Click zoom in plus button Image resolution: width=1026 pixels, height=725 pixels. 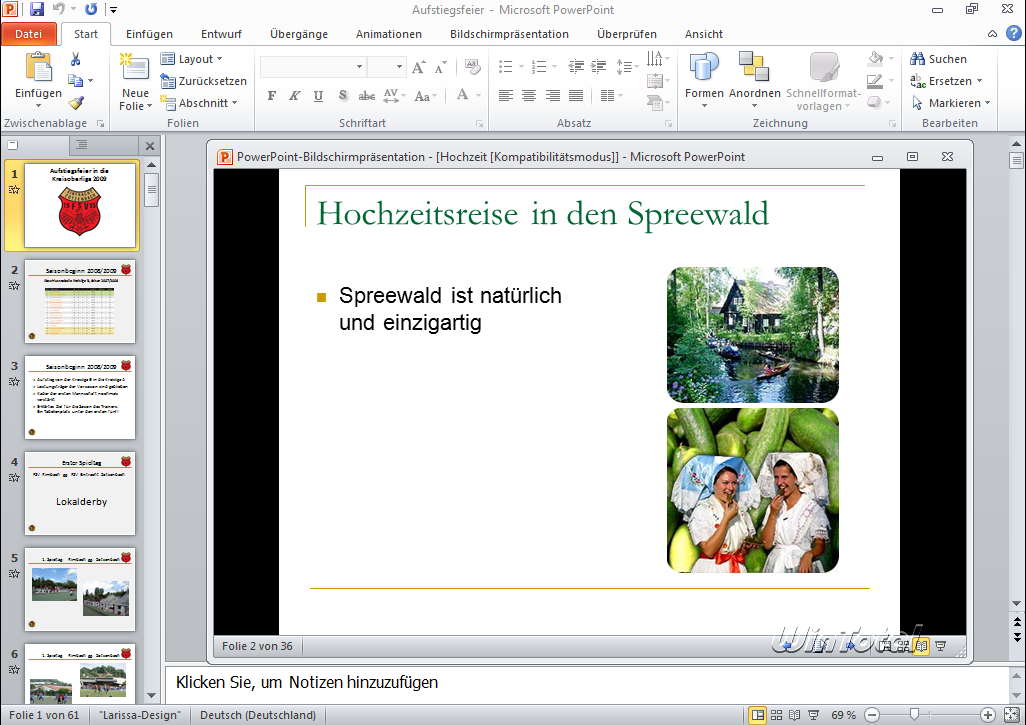tap(988, 715)
